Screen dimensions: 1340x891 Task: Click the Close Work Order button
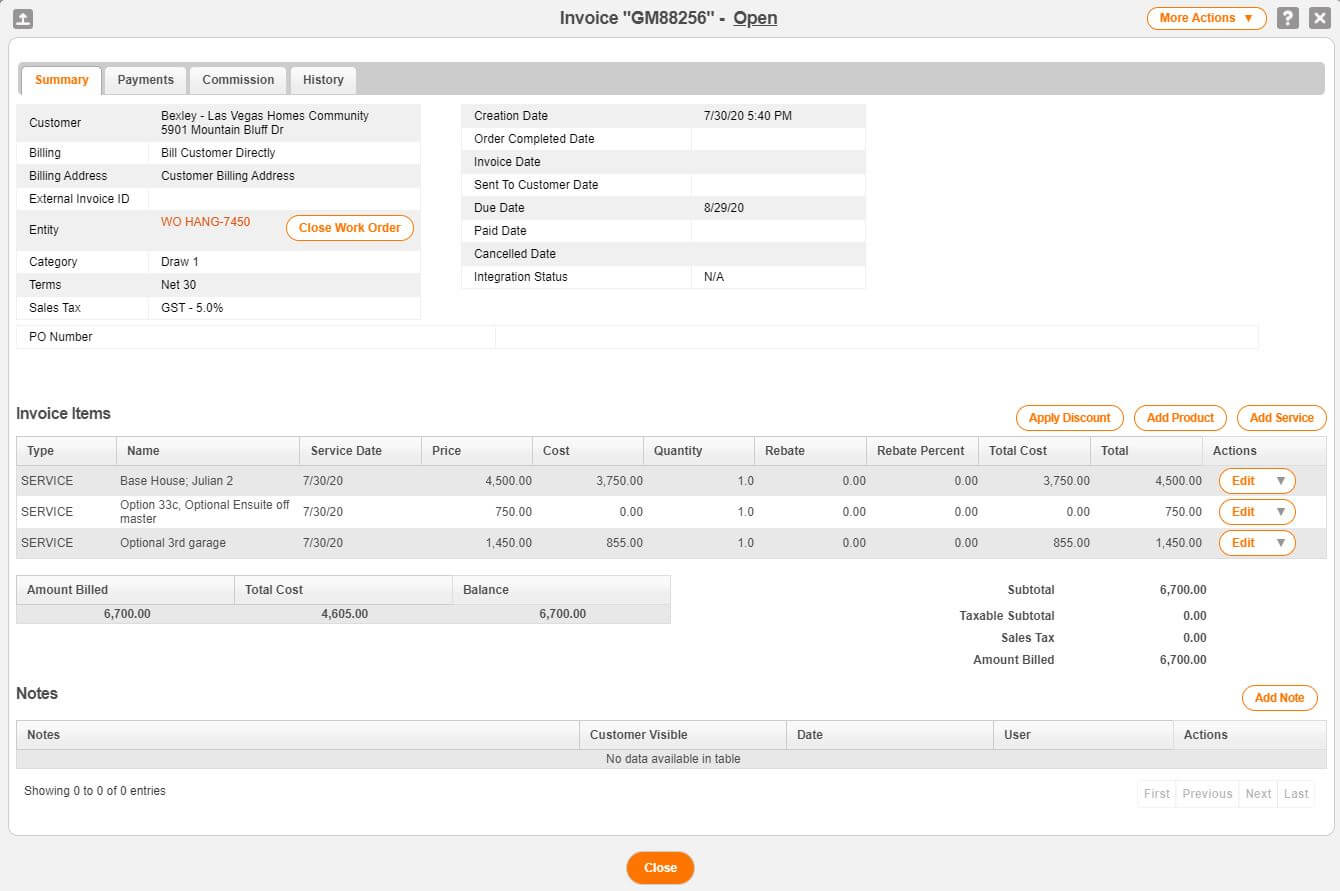pos(349,228)
